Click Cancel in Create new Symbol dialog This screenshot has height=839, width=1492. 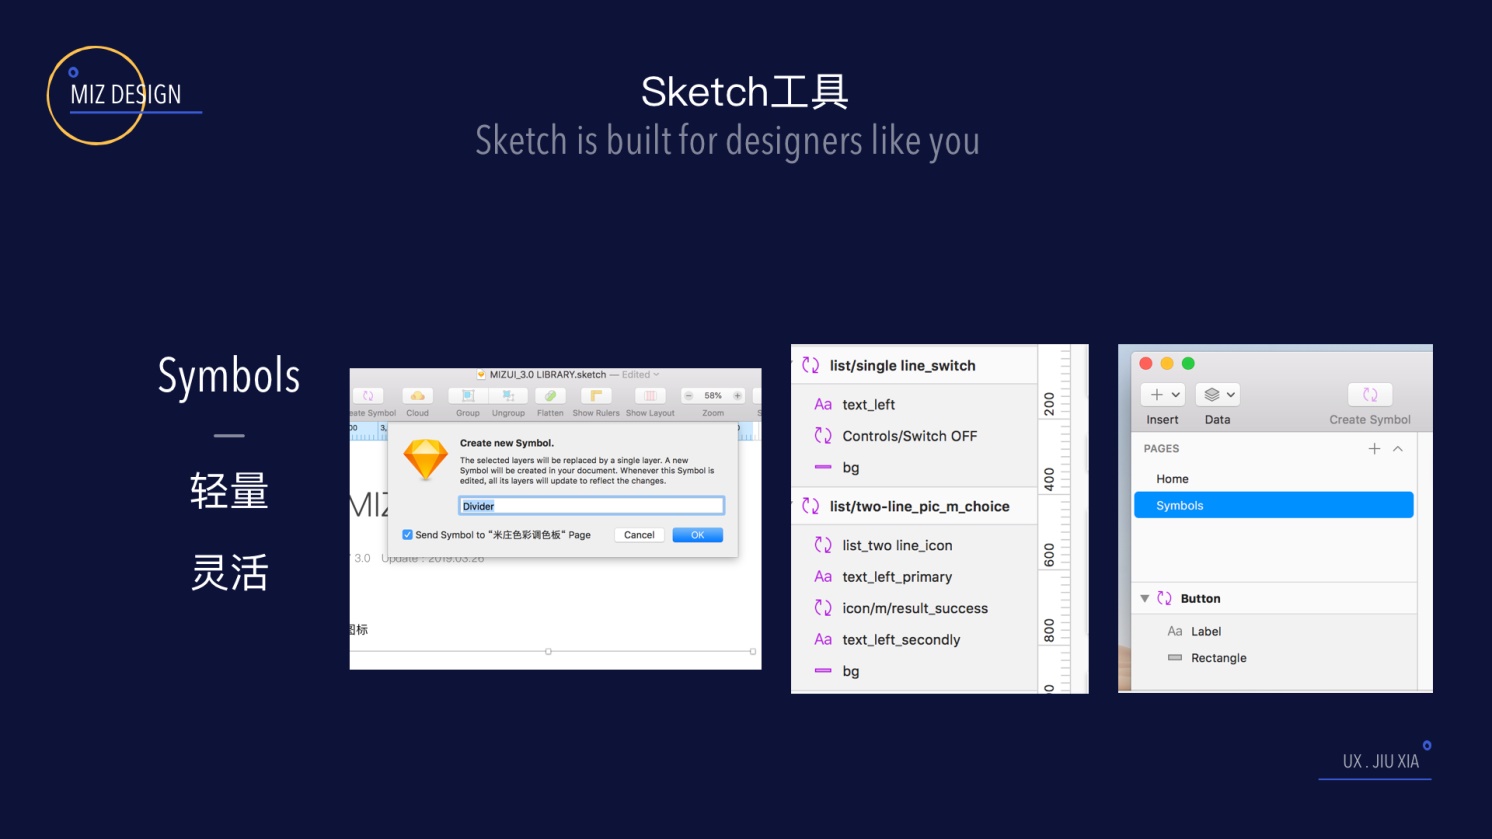pos(639,535)
